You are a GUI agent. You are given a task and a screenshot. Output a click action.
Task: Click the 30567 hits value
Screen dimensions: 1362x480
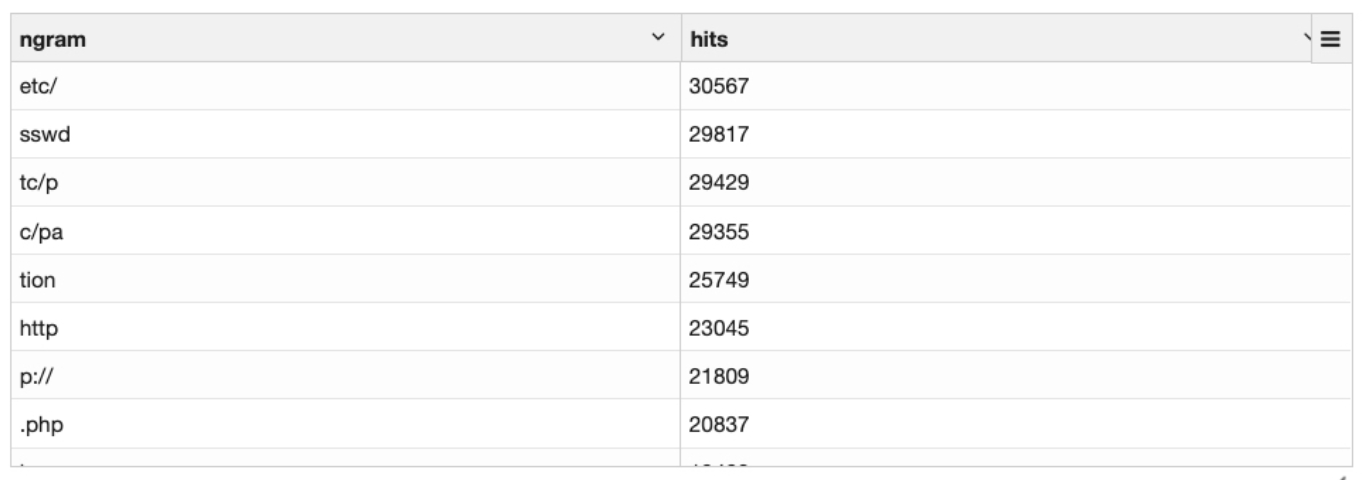[719, 87]
